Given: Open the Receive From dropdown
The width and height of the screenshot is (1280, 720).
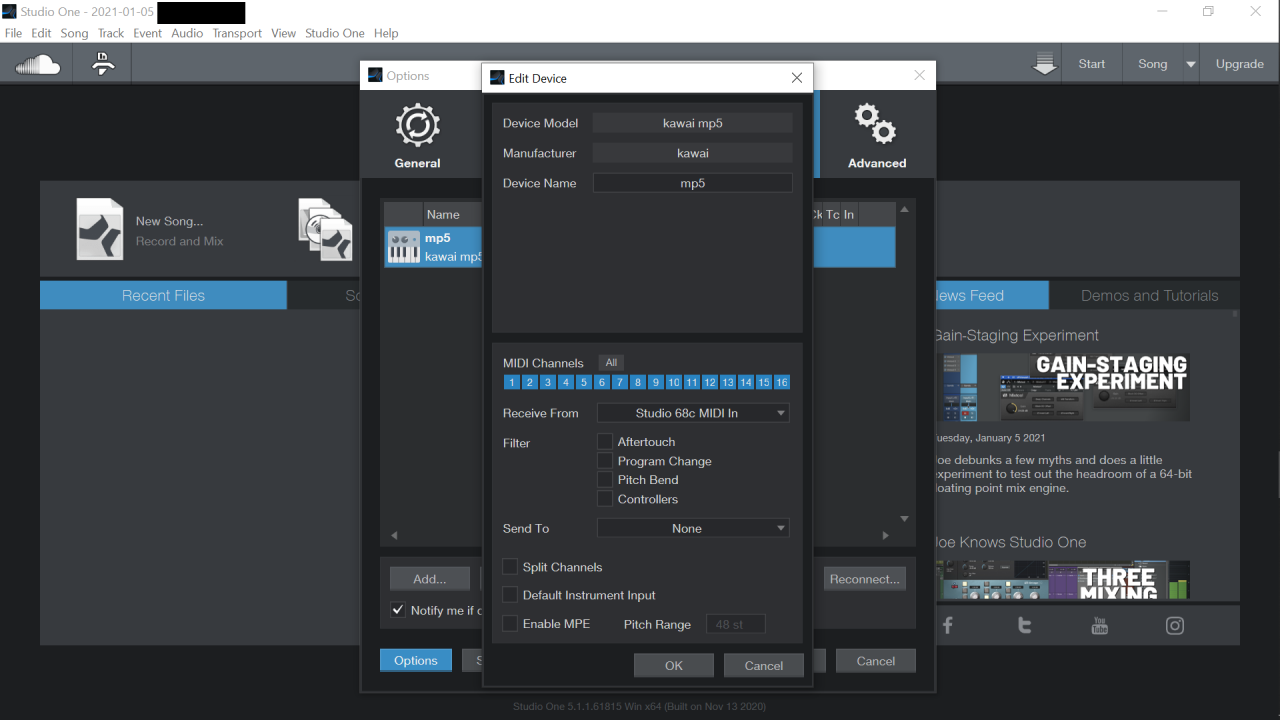Looking at the screenshot, I should click(x=693, y=413).
